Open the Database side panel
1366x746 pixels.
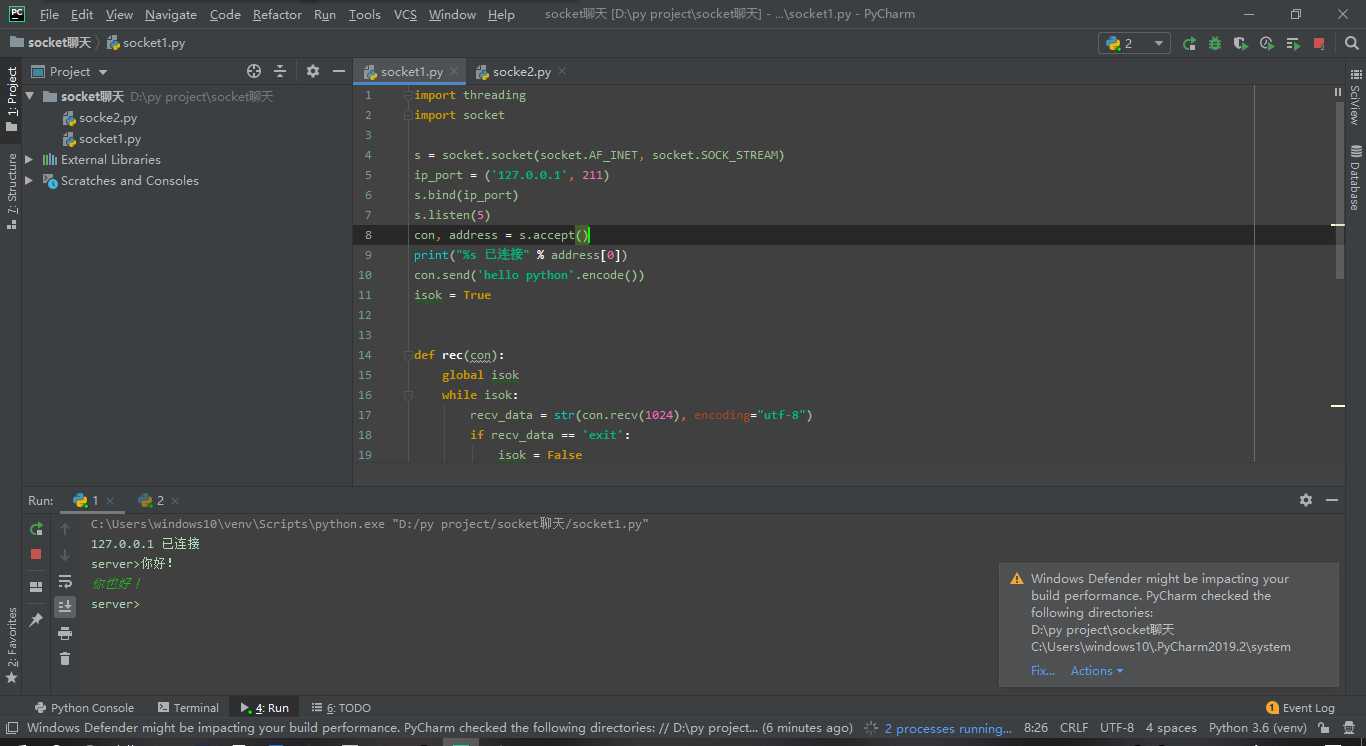(x=1355, y=178)
